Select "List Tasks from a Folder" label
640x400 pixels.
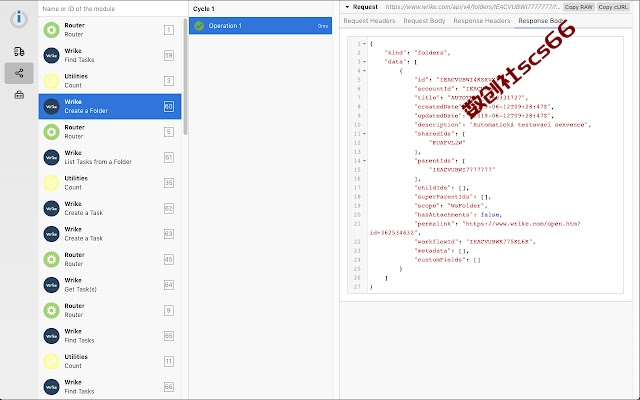98,162
